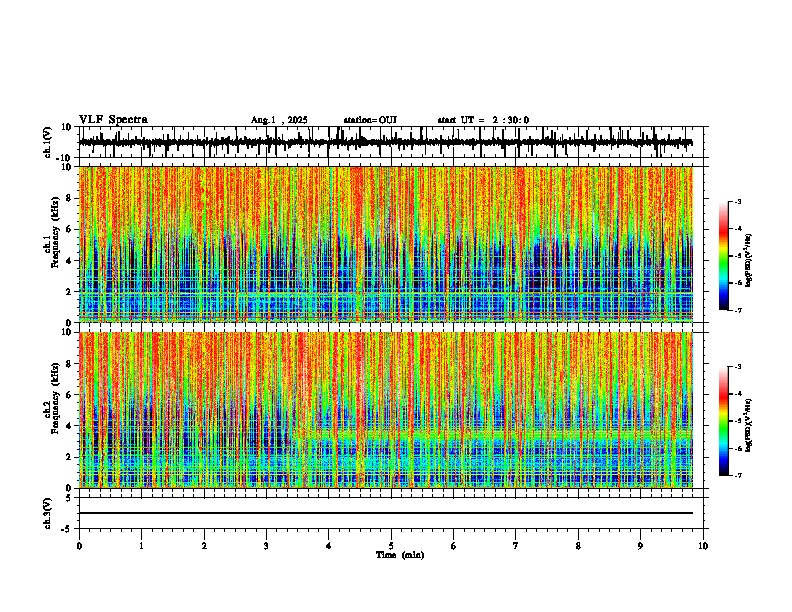Click time axis tick label "6"
792x612 pixels.
(454, 546)
